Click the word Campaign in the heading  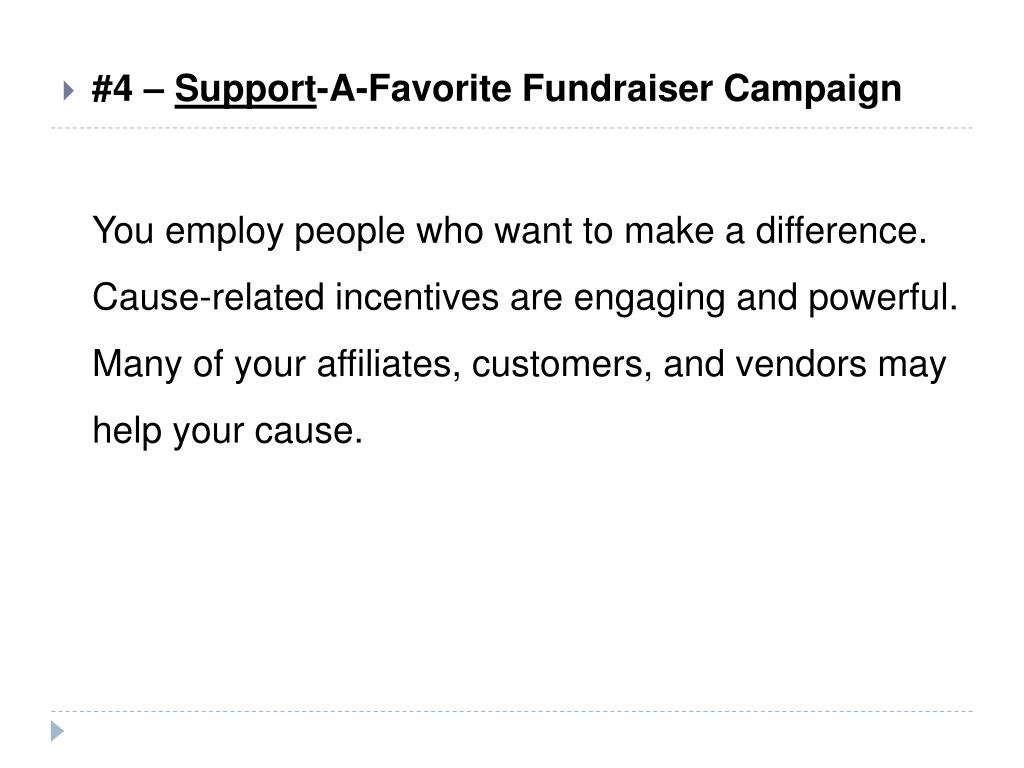click(x=812, y=89)
